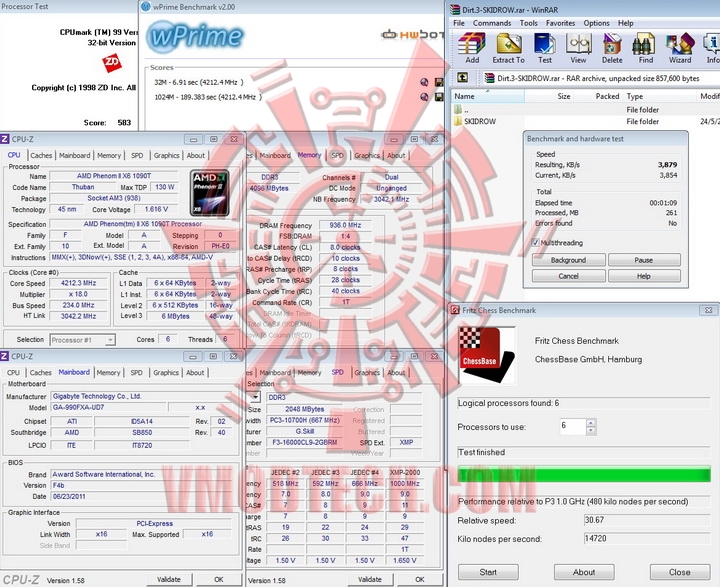Click the Processors to use input field

(573, 427)
